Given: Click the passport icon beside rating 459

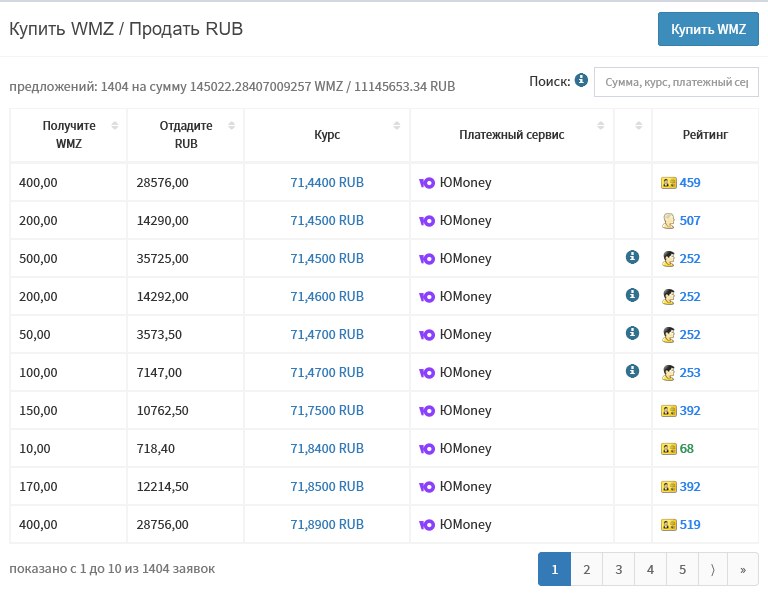Looking at the screenshot, I should [669, 183].
